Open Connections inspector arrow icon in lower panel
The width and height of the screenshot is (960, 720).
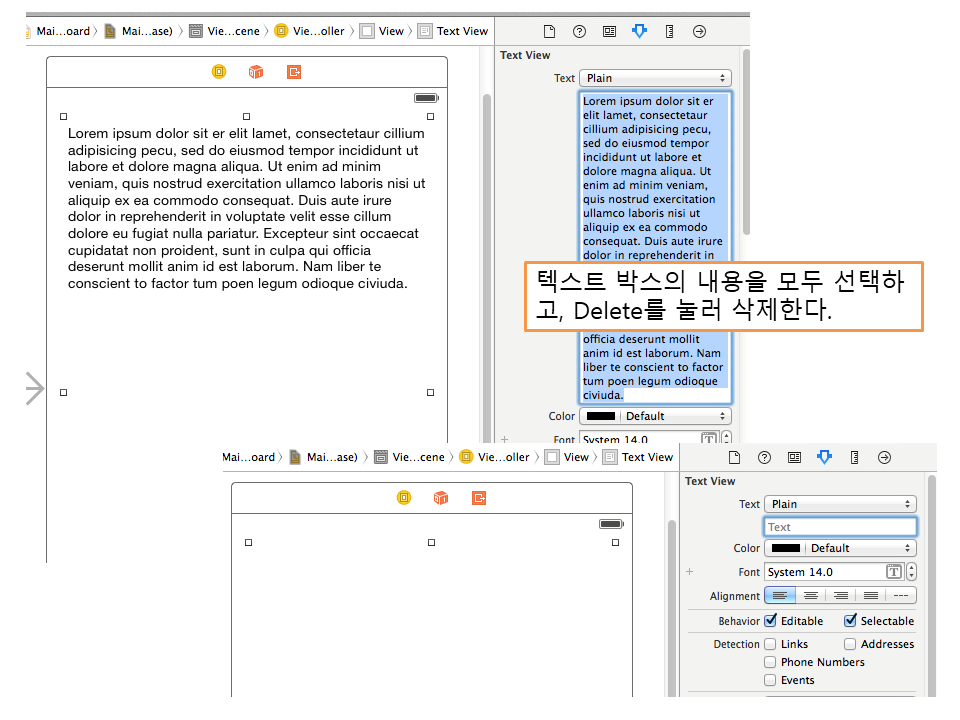(884, 457)
